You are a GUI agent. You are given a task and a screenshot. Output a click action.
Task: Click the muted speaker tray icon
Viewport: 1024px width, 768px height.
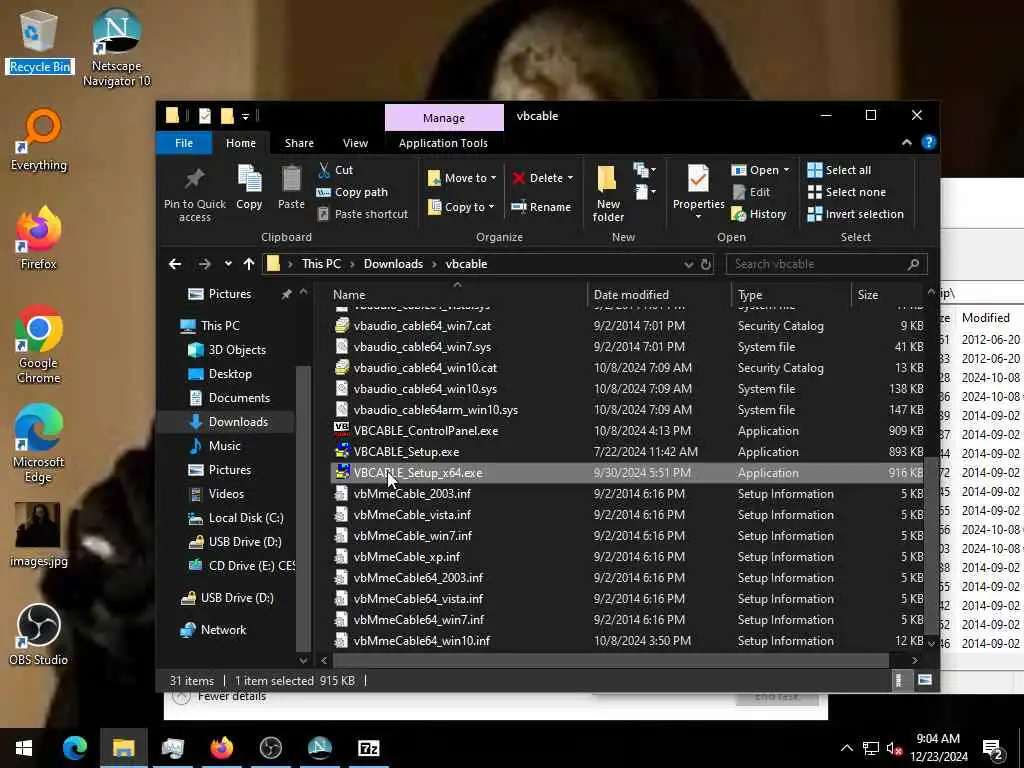895,748
